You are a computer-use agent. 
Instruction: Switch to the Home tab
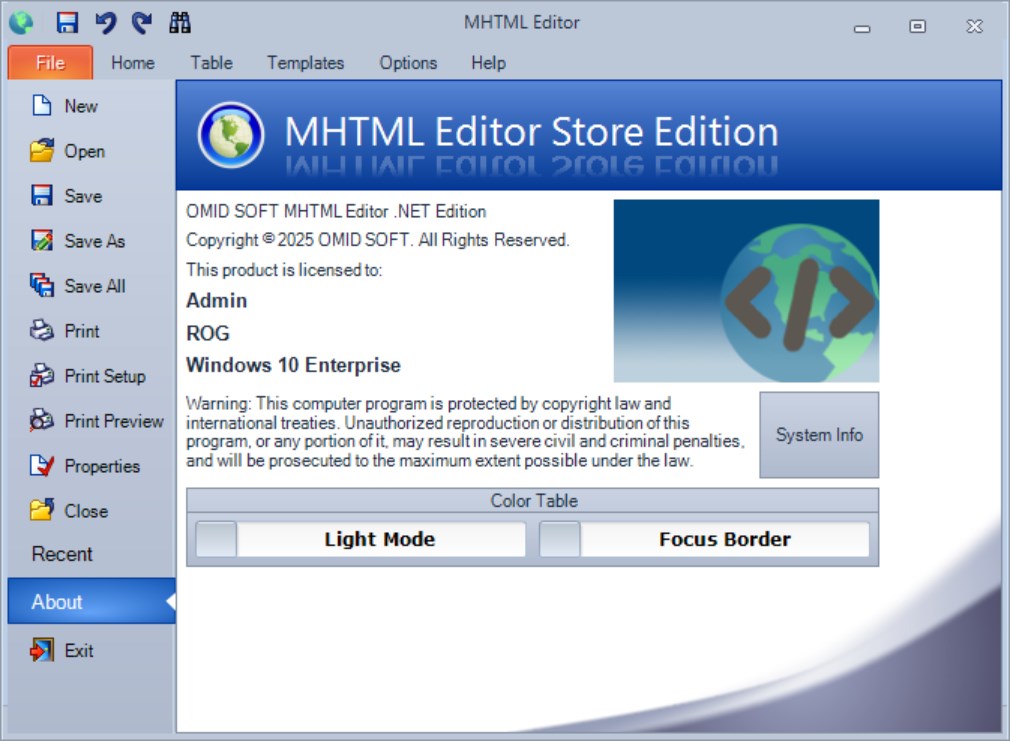click(133, 63)
